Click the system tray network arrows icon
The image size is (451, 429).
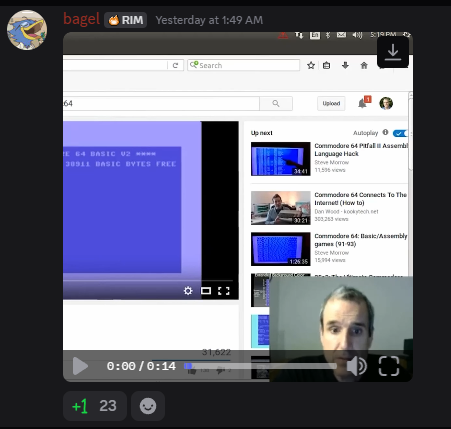click(299, 35)
